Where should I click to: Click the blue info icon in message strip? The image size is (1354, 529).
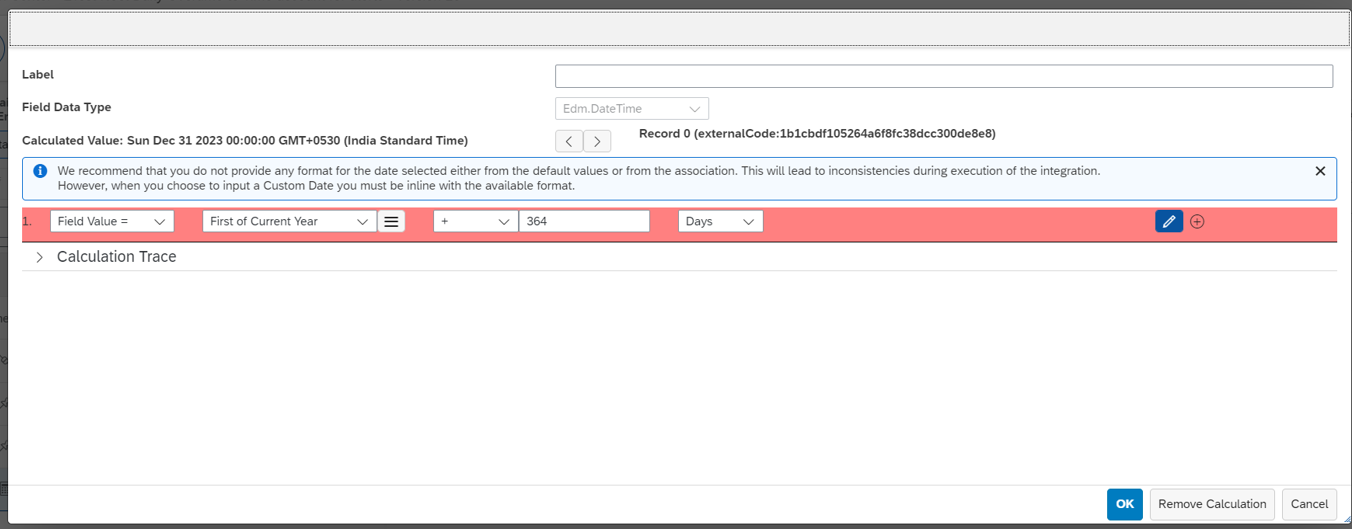coord(40,171)
